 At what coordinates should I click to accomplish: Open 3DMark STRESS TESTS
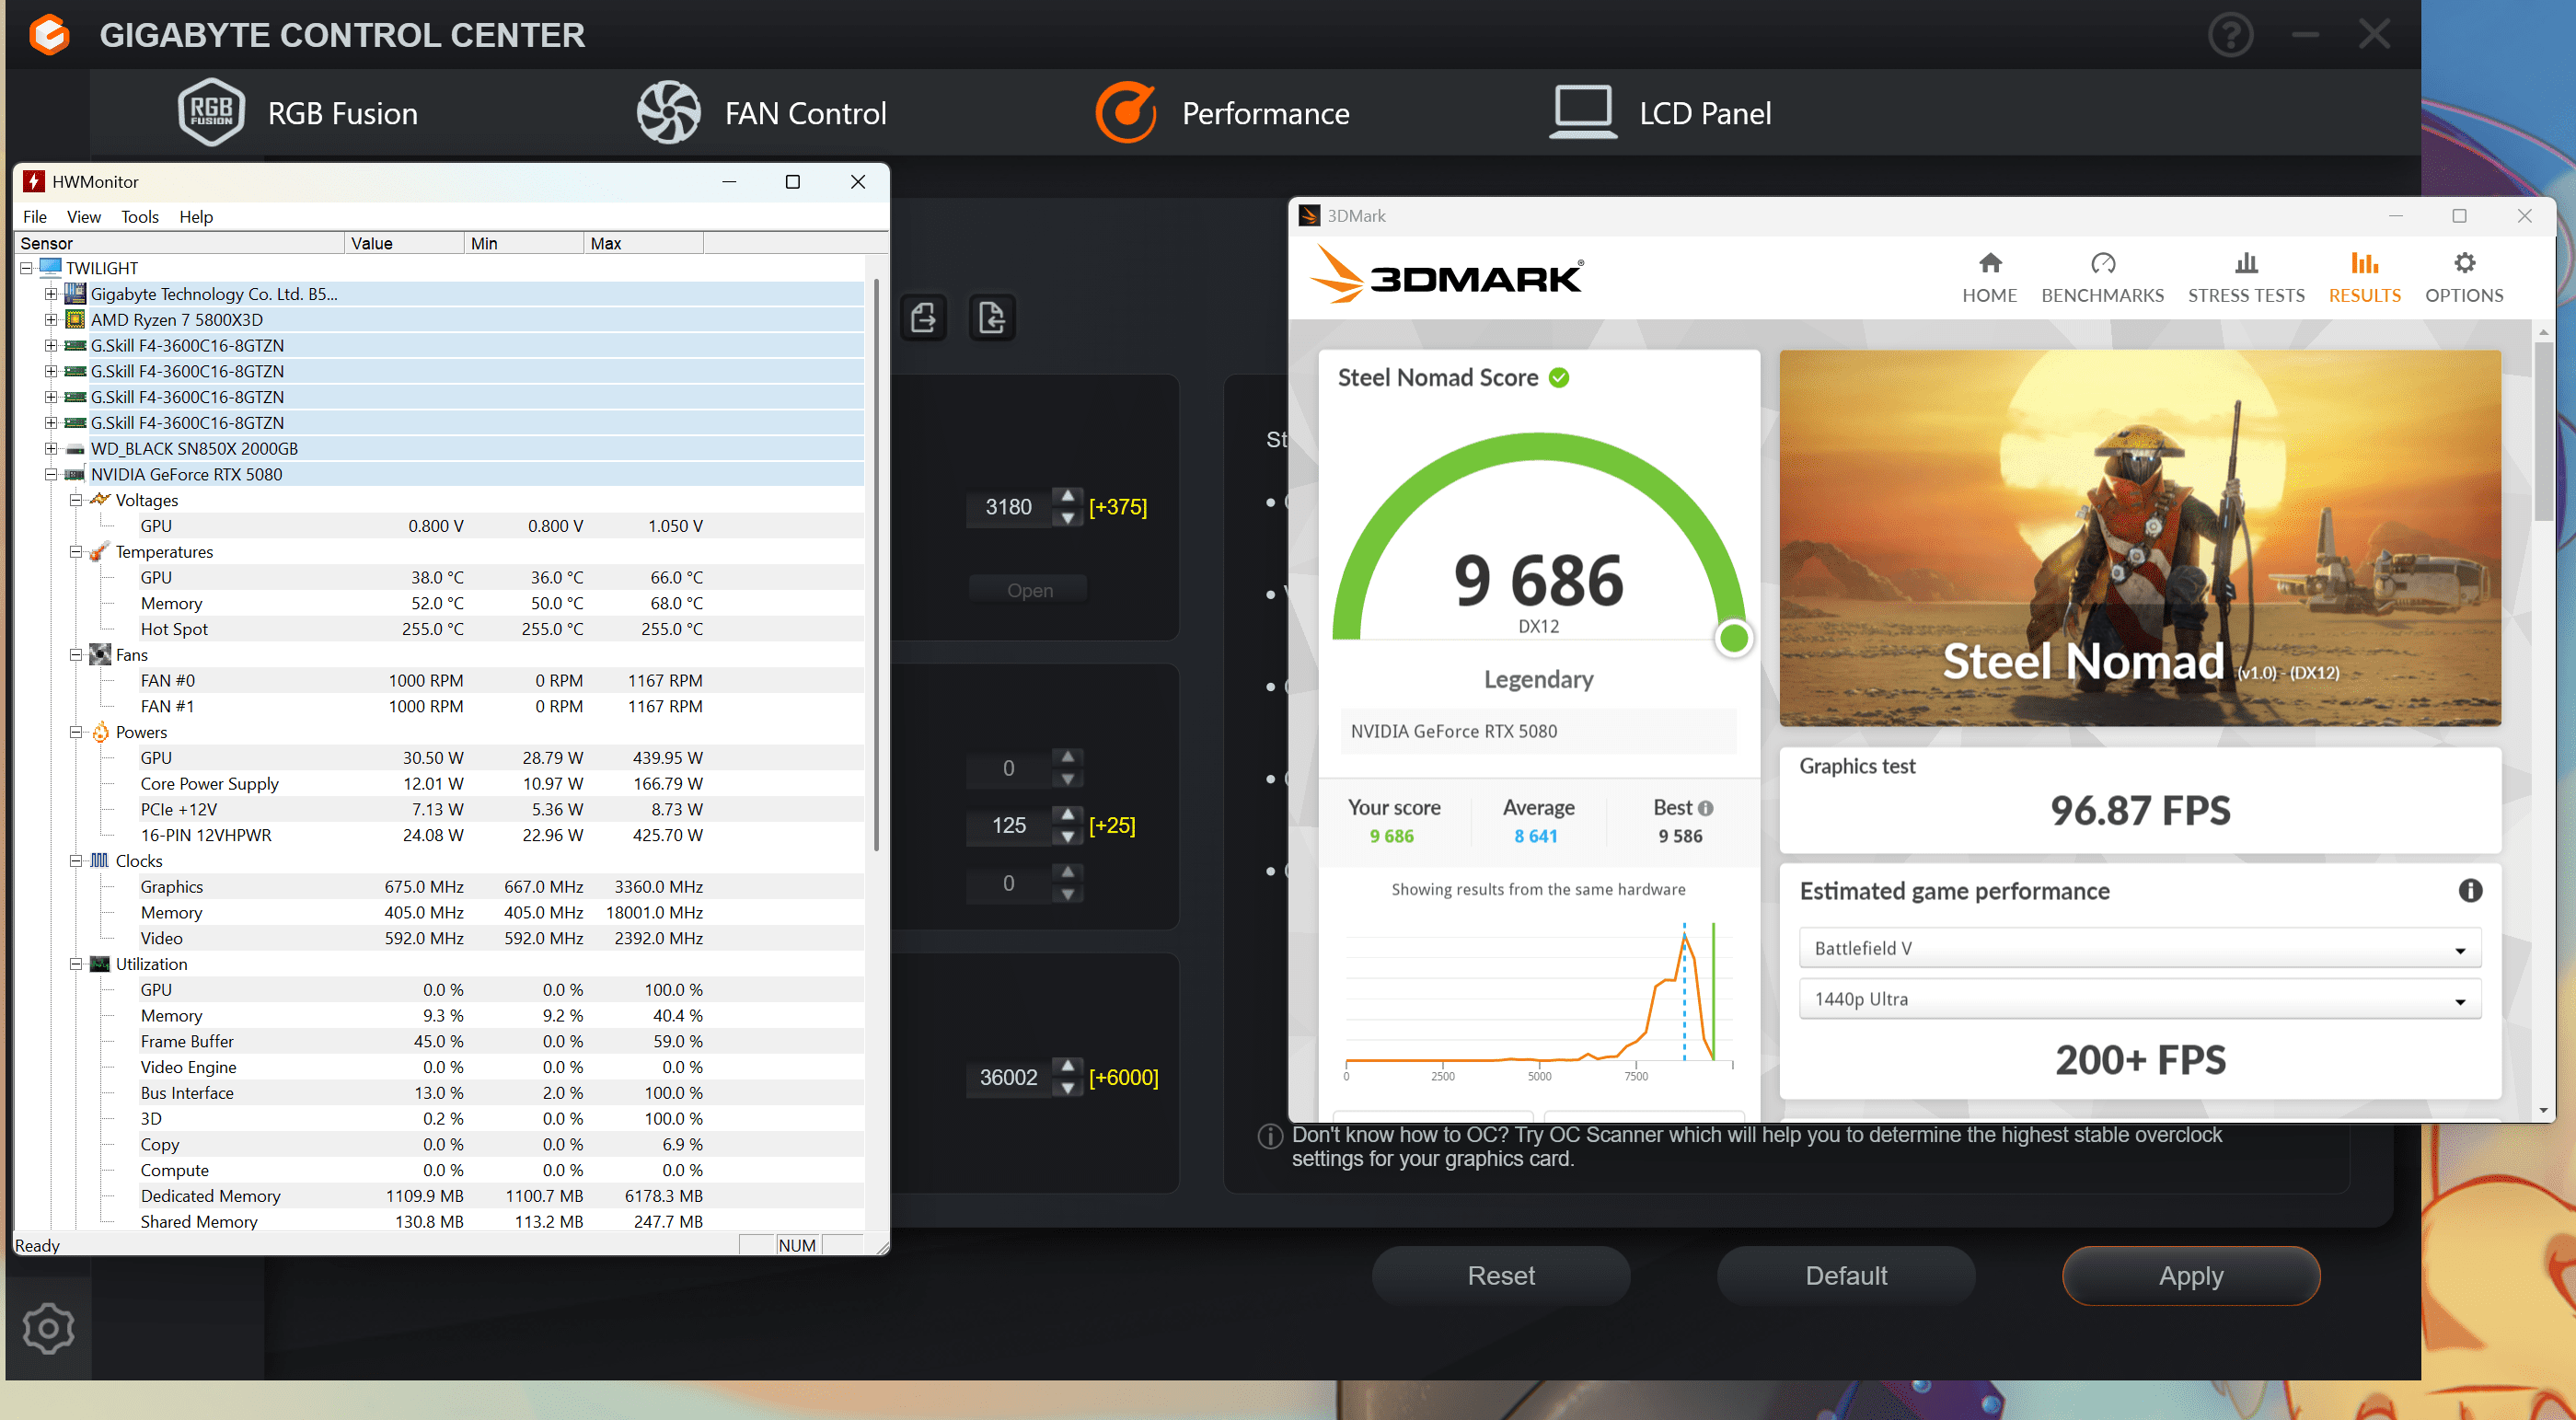tap(2245, 277)
